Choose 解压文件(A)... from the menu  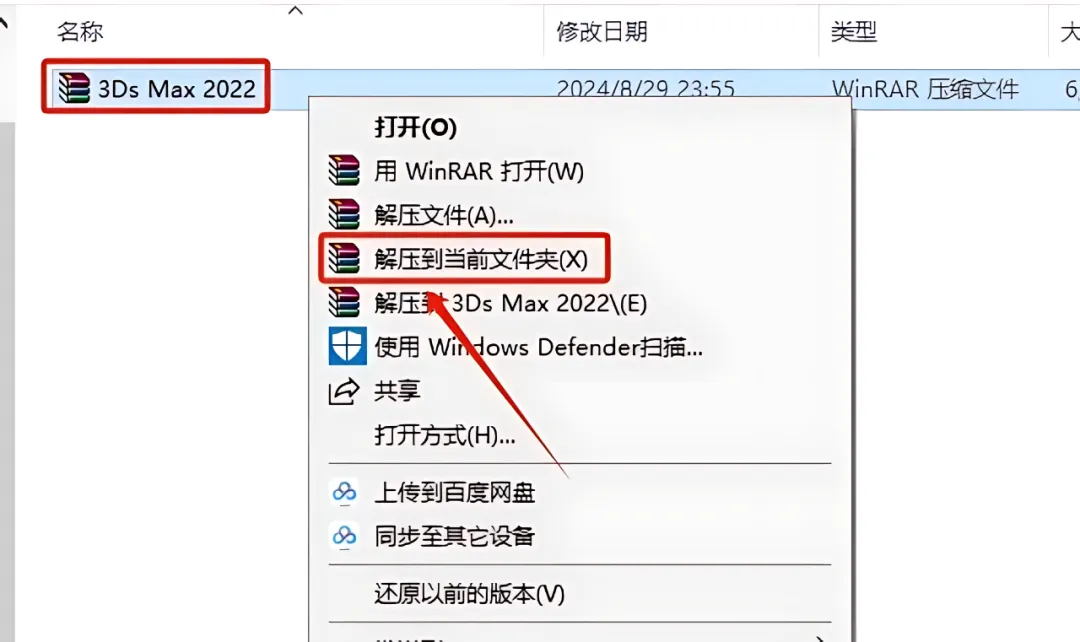tap(444, 216)
